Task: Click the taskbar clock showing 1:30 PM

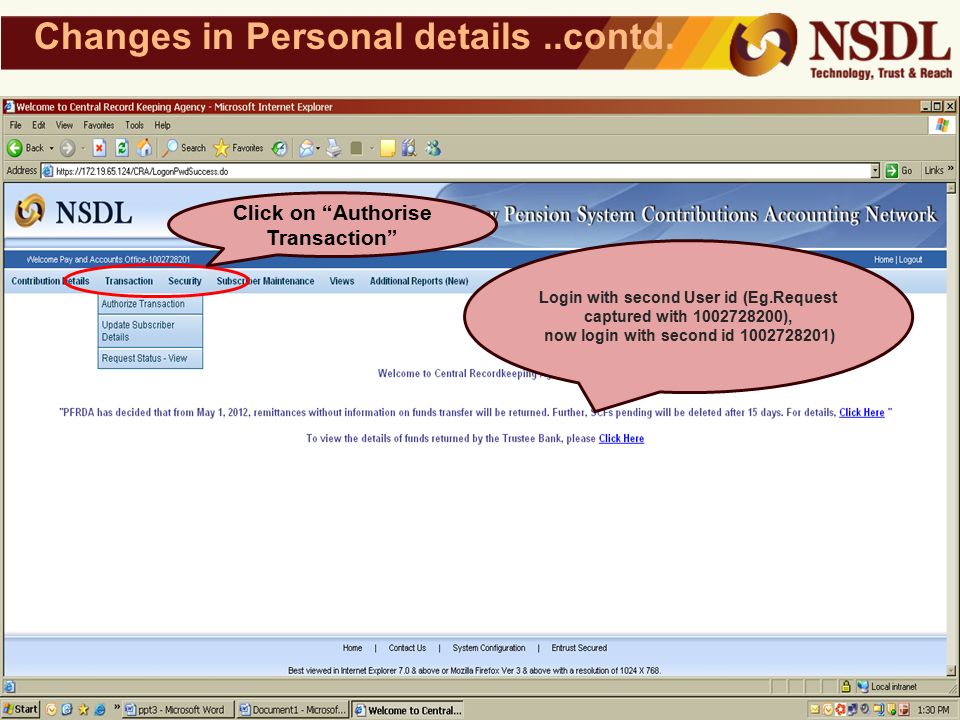Action: point(933,710)
